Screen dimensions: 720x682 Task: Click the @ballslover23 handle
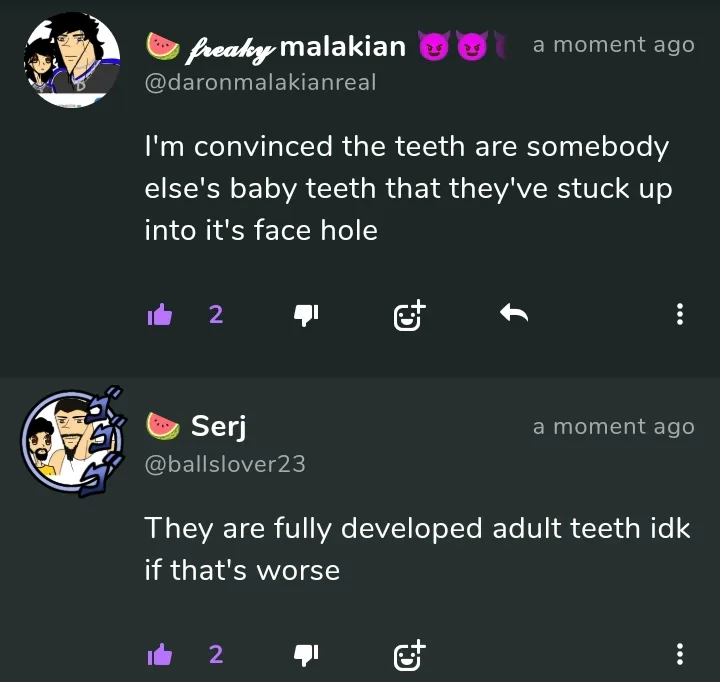pos(225,464)
